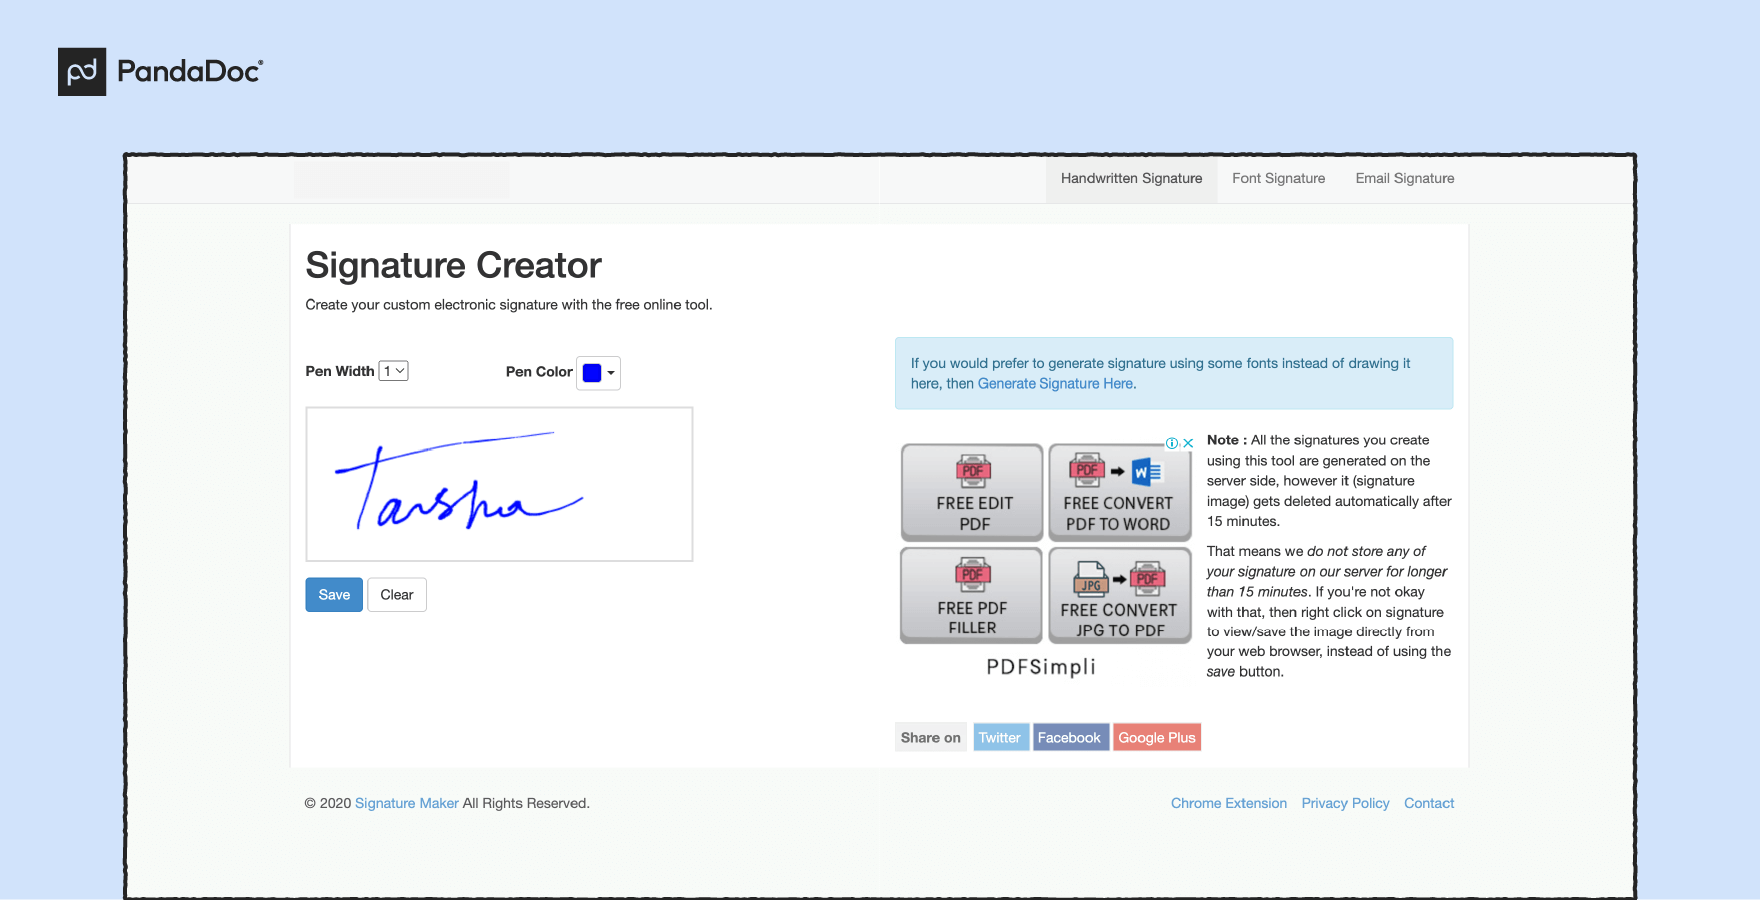The image size is (1760, 900).
Task: Click the blue pen color swatch
Action: 591,373
